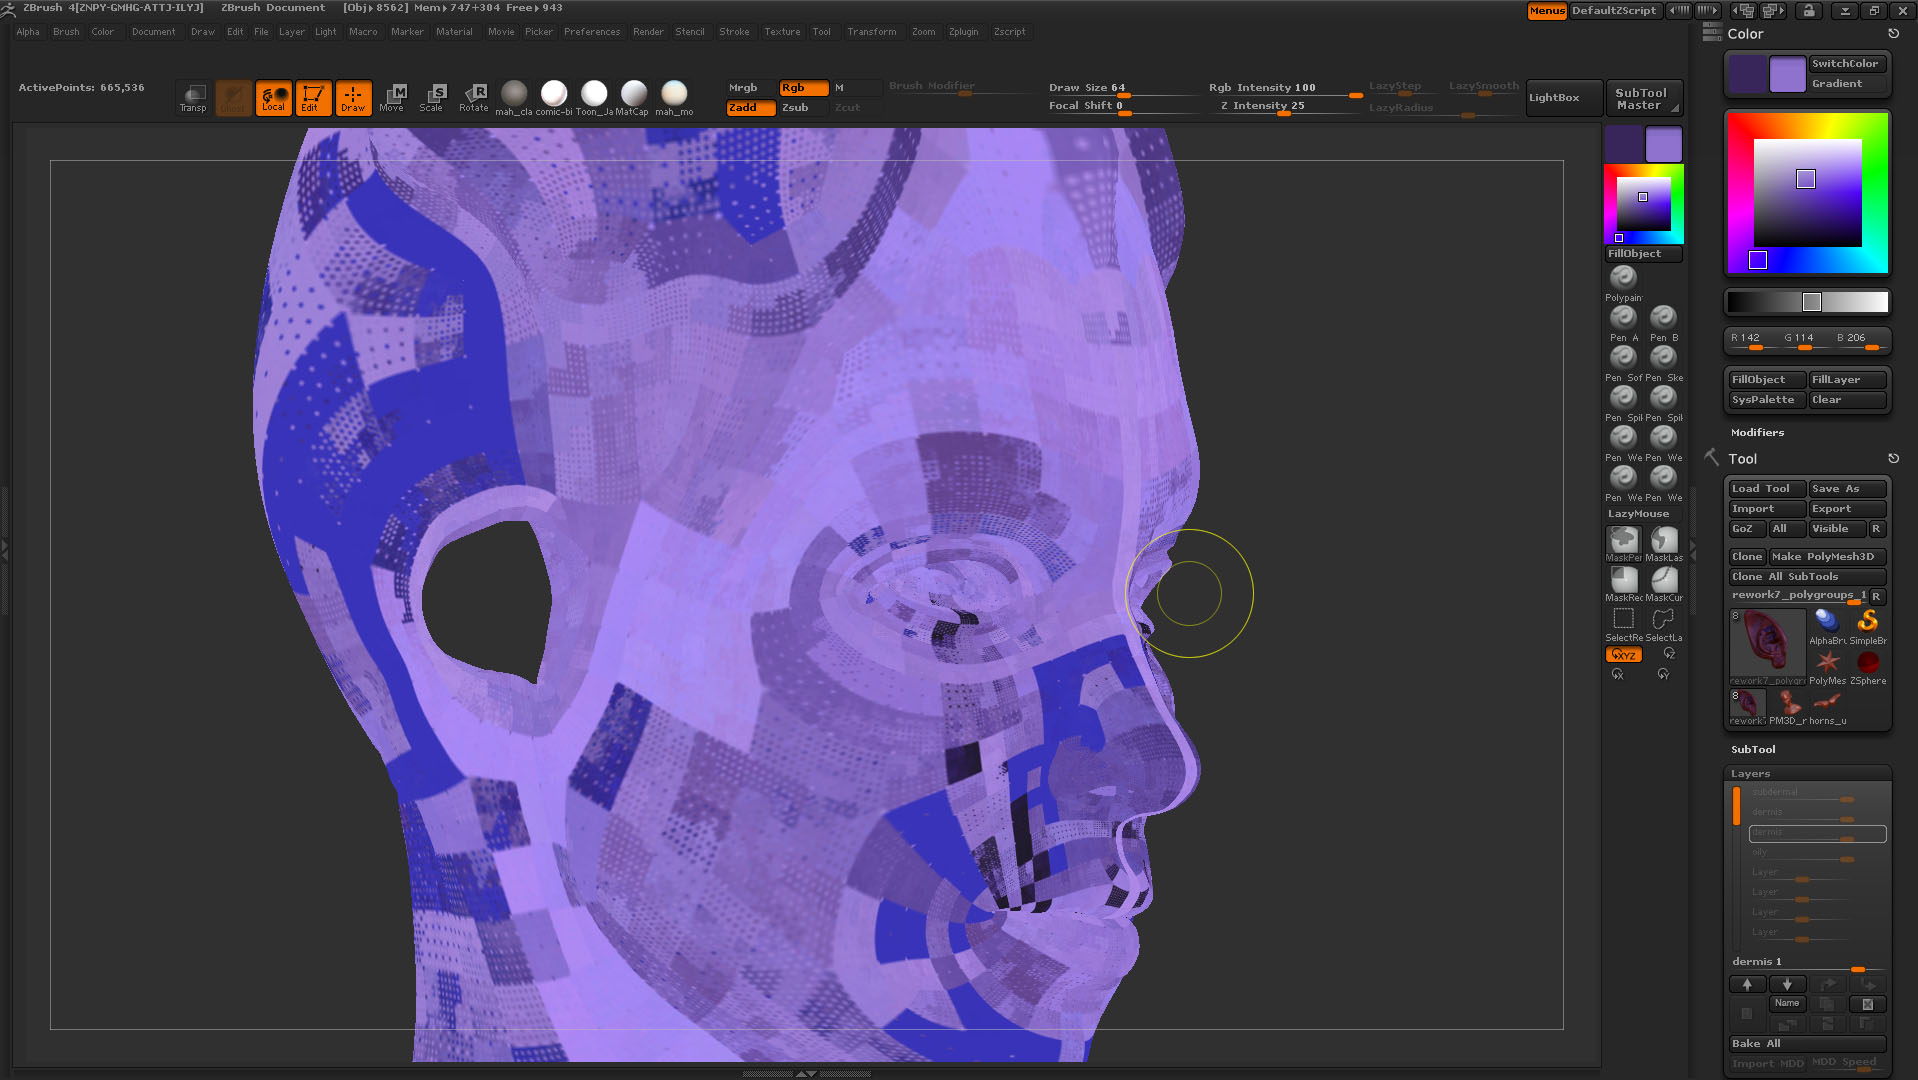The width and height of the screenshot is (1918, 1080).
Task: Select the Rotate transform icon
Action: pyautogui.click(x=473, y=97)
